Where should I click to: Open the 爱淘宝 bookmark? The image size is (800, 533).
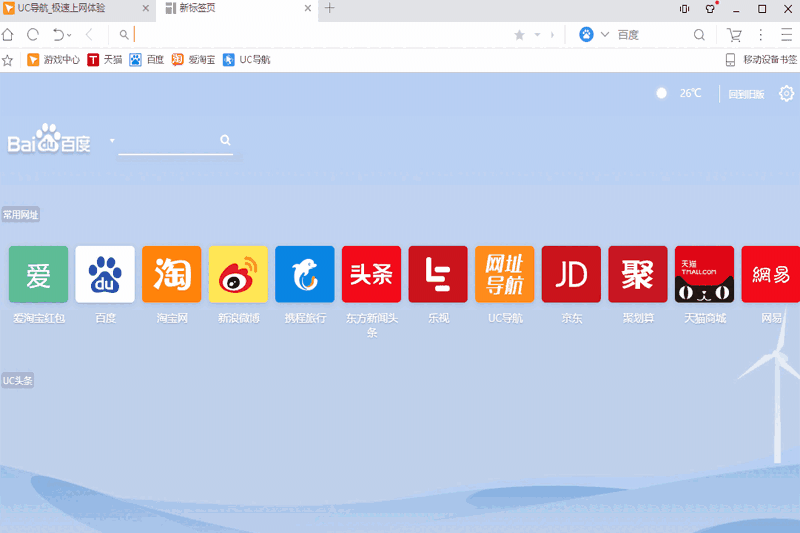pos(193,60)
